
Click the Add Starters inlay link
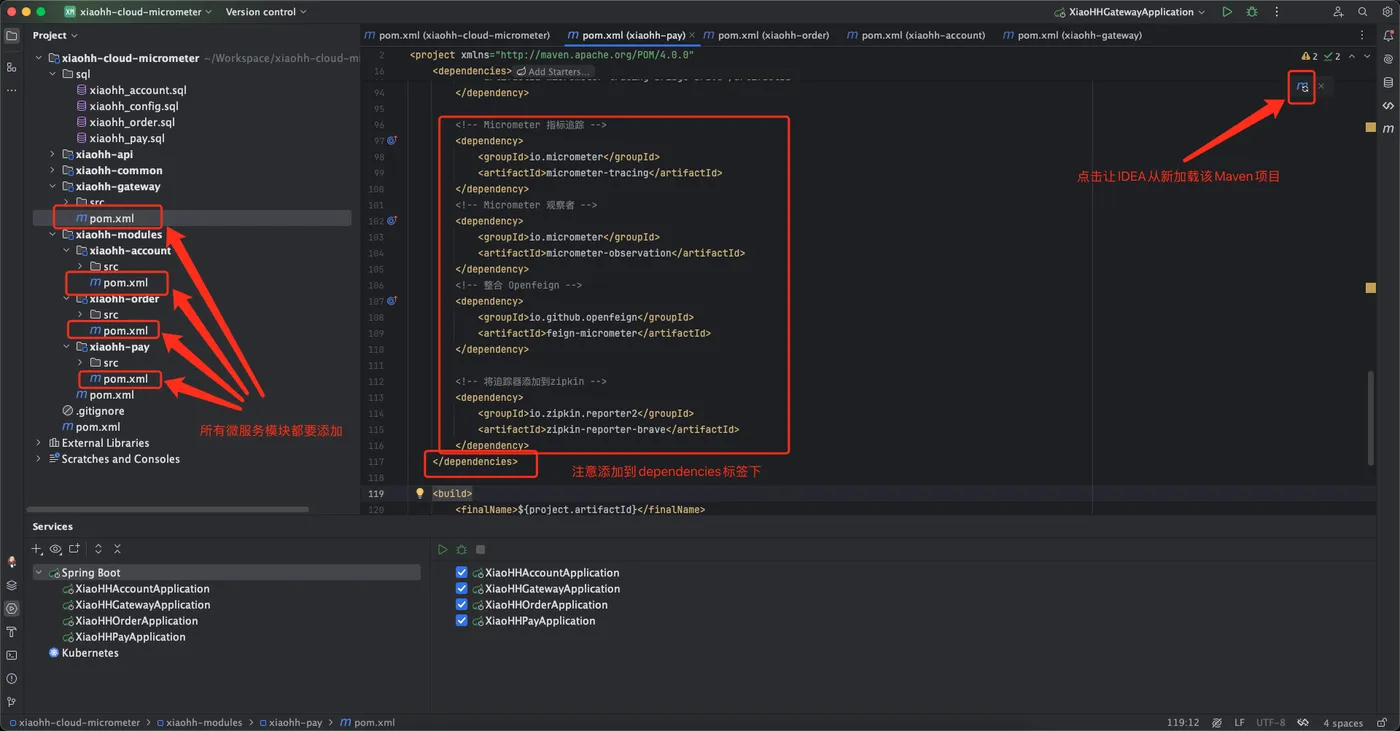pos(553,72)
